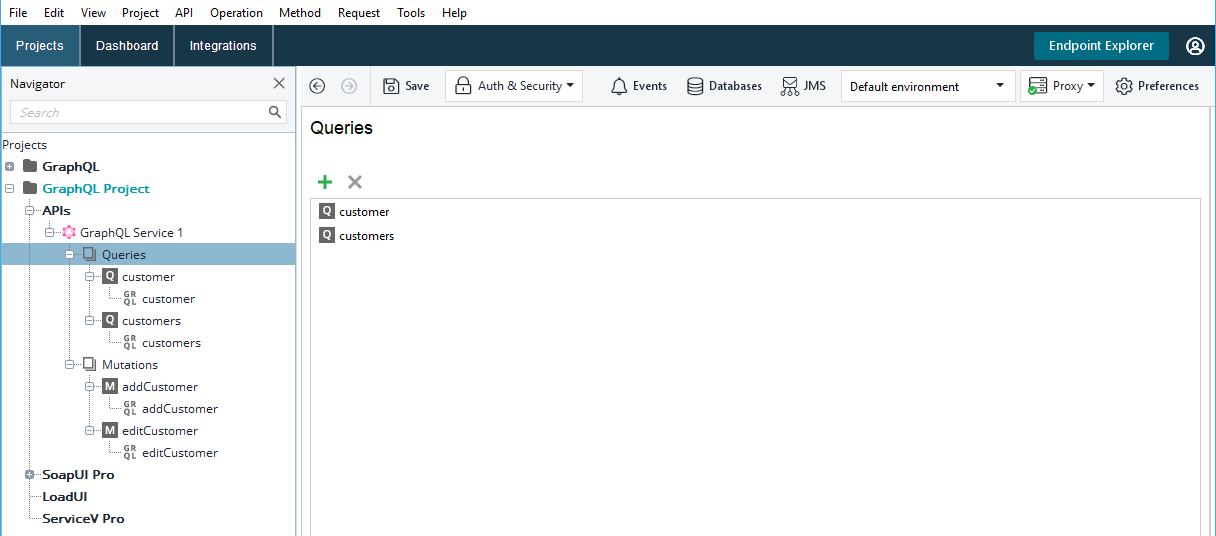Click the Q icon beside customer in tree
The width and height of the screenshot is (1216, 536).
tap(110, 277)
